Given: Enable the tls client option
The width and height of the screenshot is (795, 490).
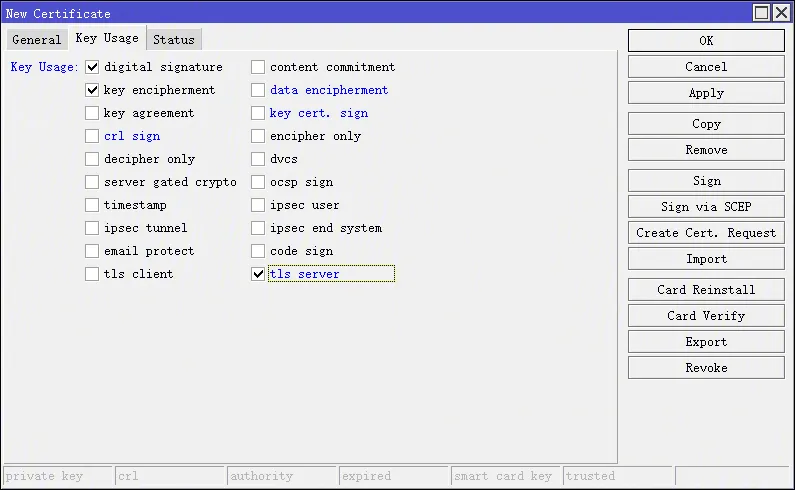Looking at the screenshot, I should [92, 274].
